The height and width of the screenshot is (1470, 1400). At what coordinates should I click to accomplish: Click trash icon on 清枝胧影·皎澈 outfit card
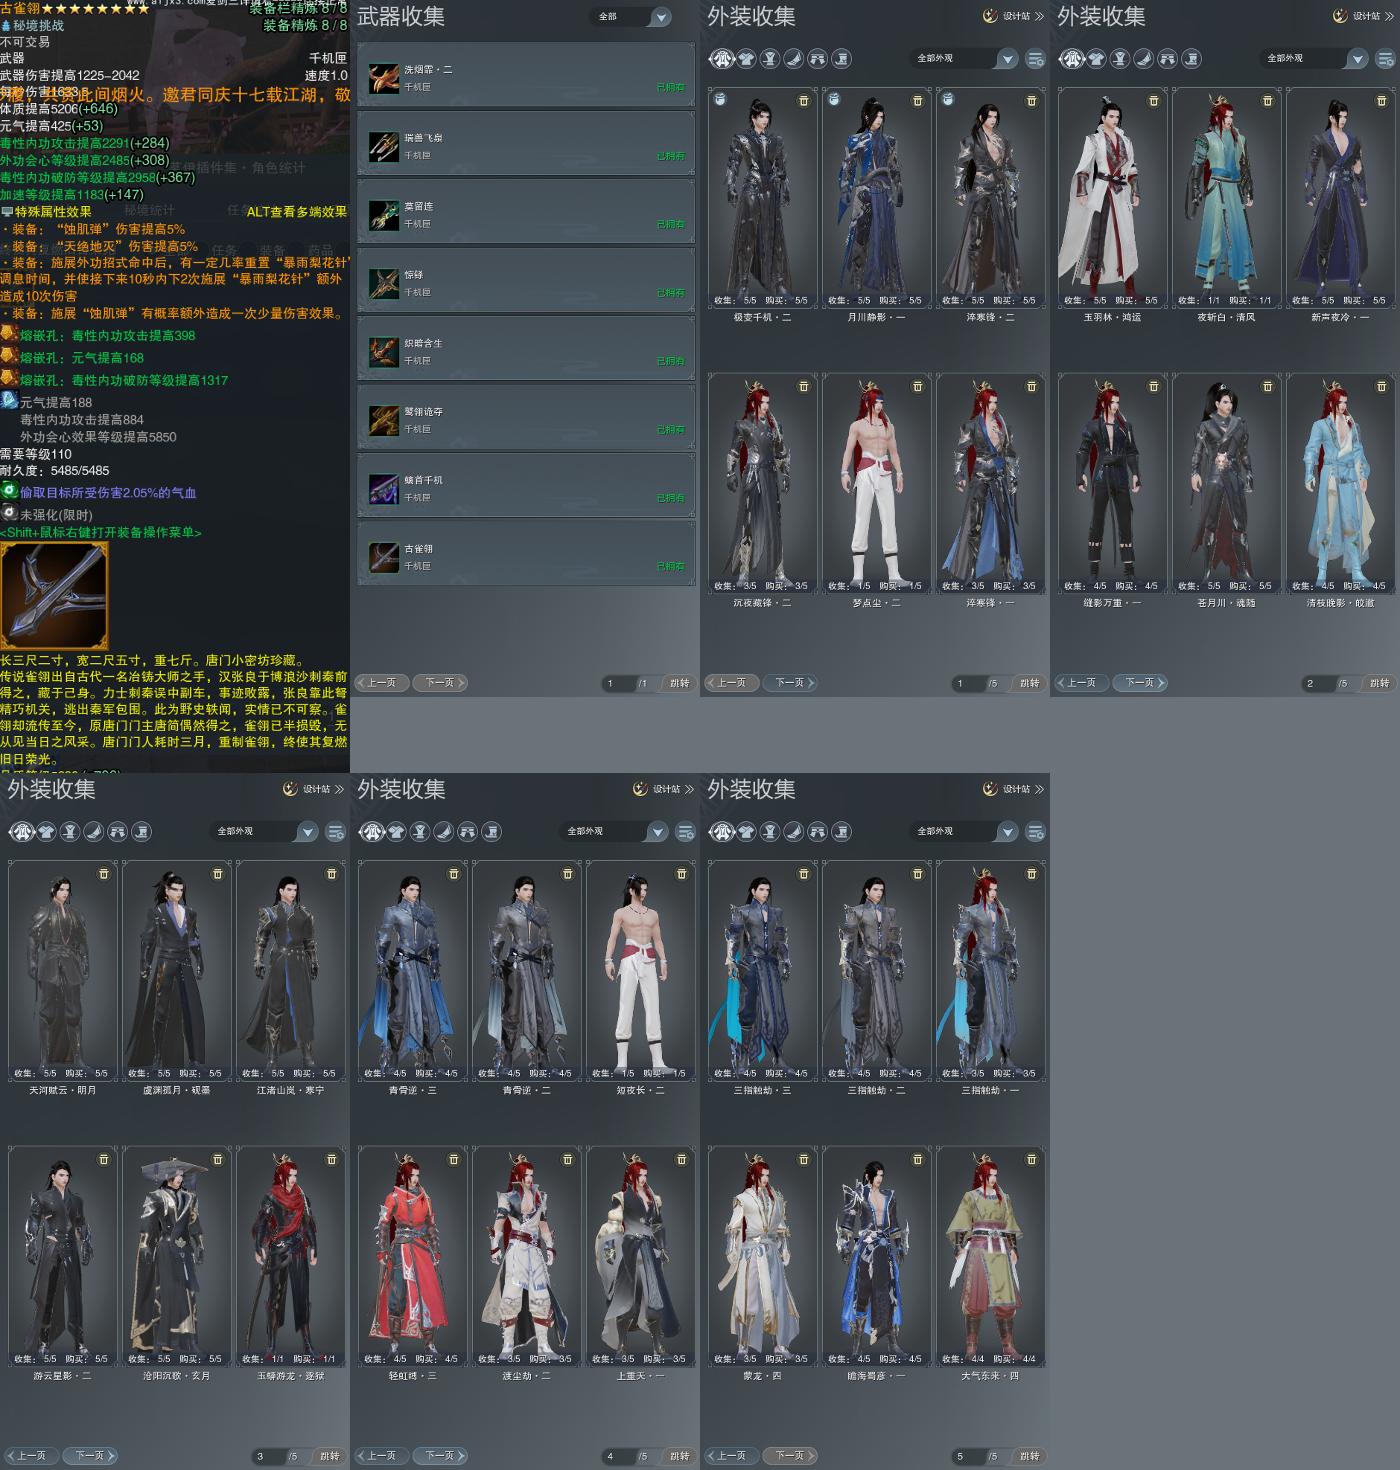point(1382,386)
